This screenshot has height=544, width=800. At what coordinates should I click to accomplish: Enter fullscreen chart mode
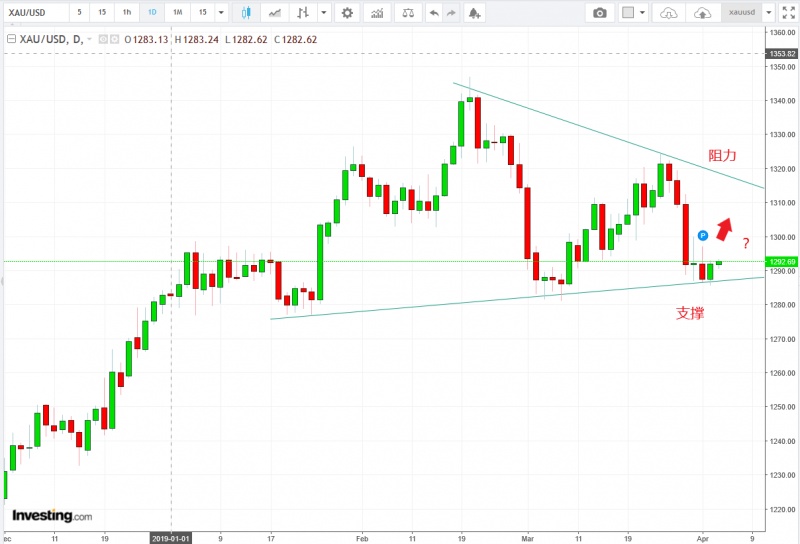pos(789,13)
